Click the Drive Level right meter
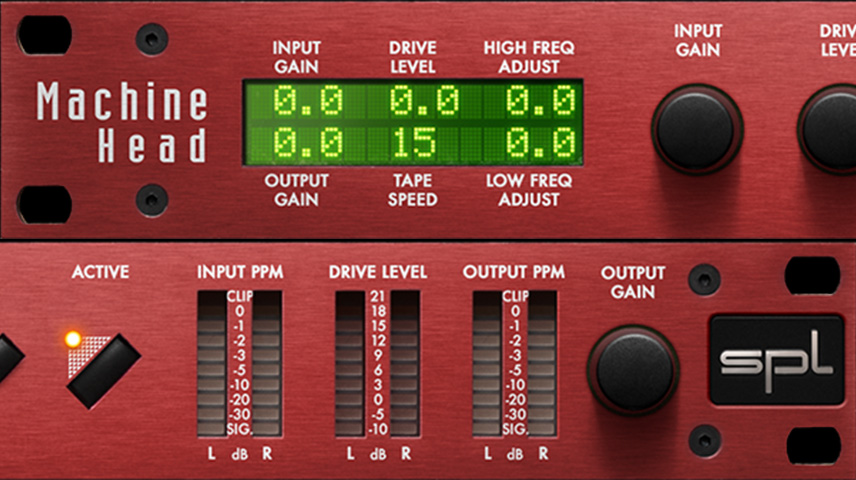Image resolution: width=856 pixels, height=480 pixels. (x=405, y=364)
